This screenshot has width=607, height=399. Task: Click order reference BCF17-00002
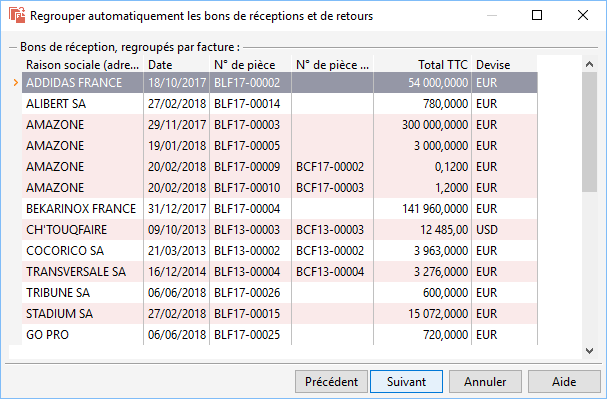coord(330,166)
